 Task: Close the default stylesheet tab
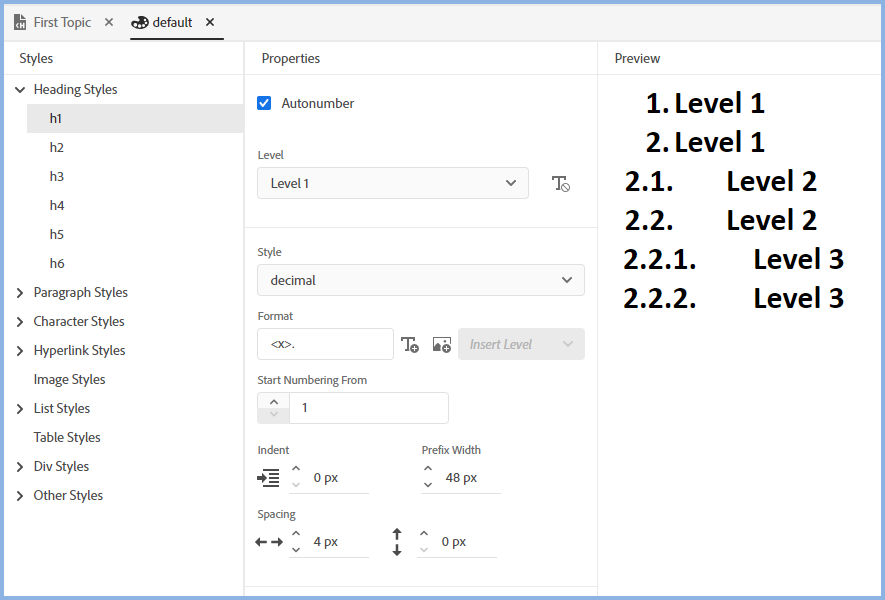point(210,22)
